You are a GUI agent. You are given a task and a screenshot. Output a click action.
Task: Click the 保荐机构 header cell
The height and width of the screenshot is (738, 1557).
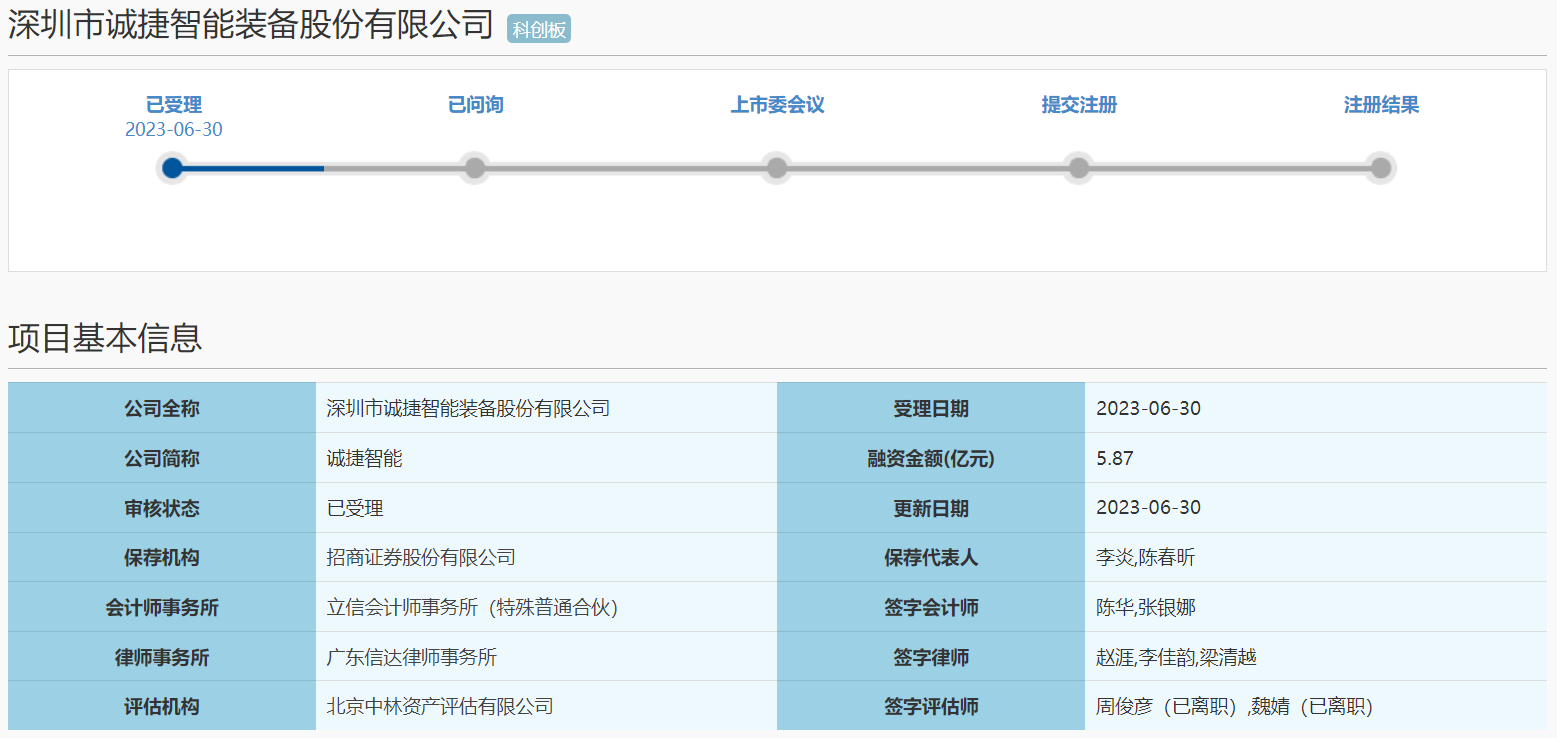coord(162,558)
